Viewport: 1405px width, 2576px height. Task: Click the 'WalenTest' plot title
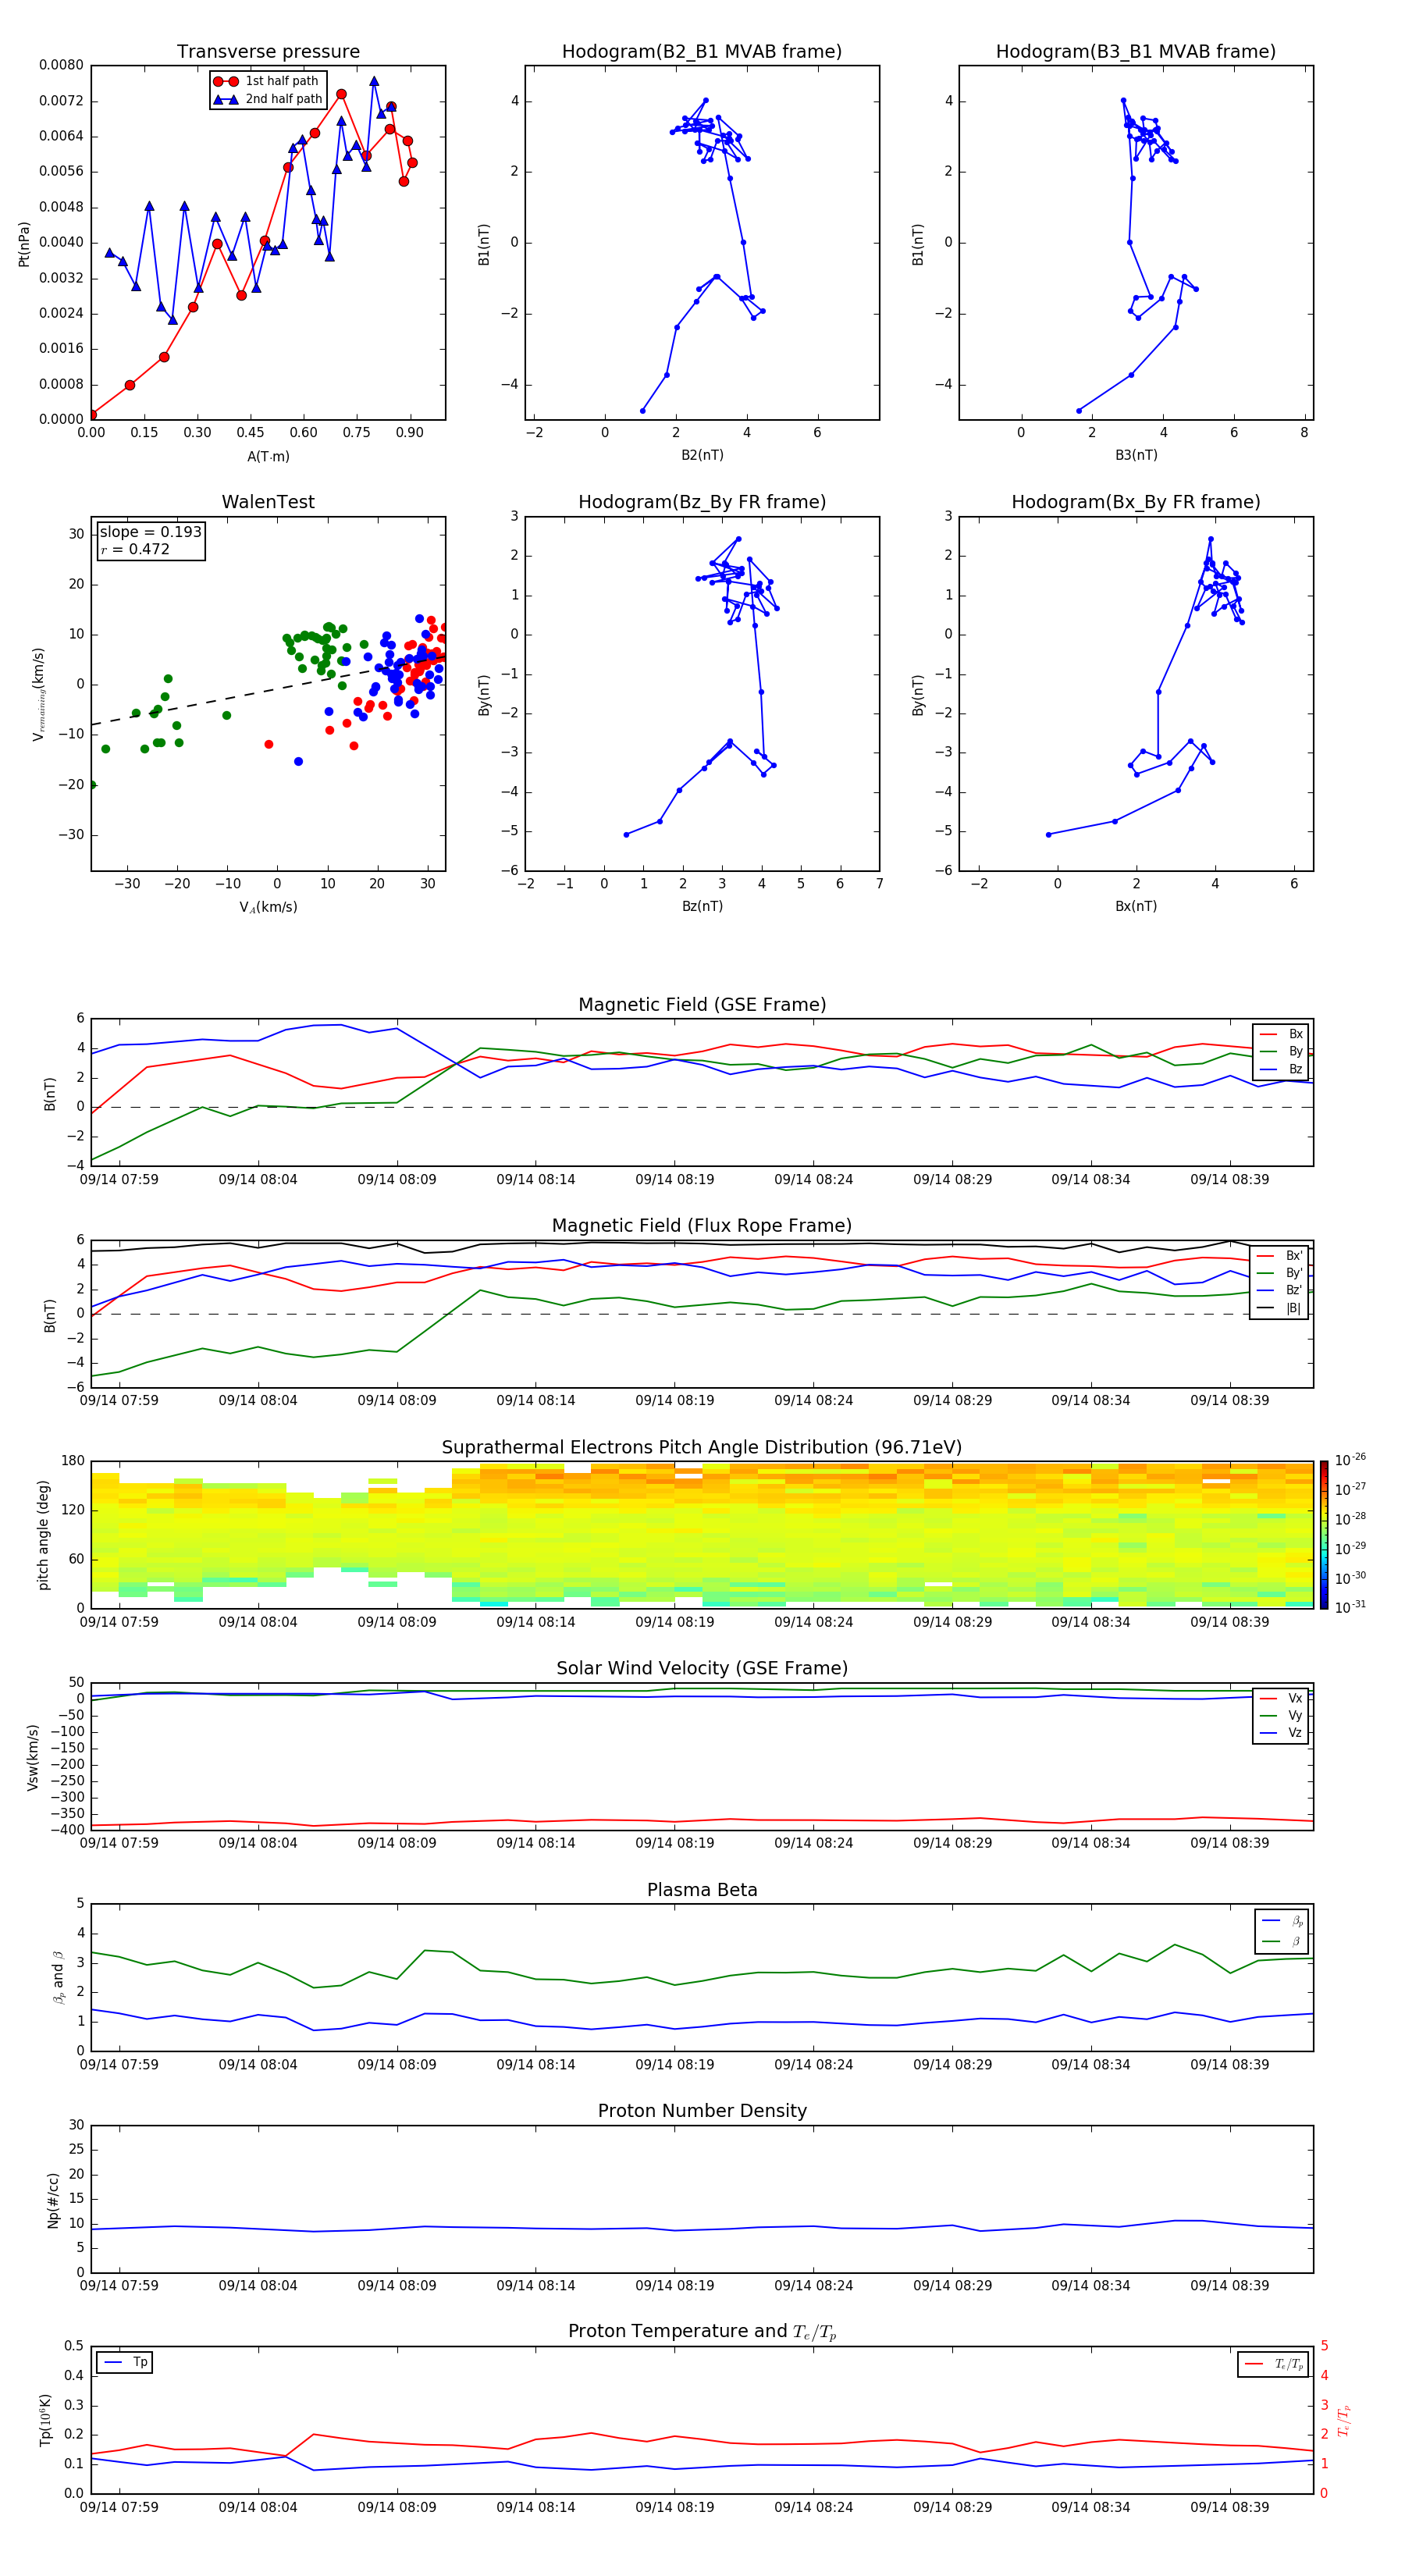click(268, 502)
